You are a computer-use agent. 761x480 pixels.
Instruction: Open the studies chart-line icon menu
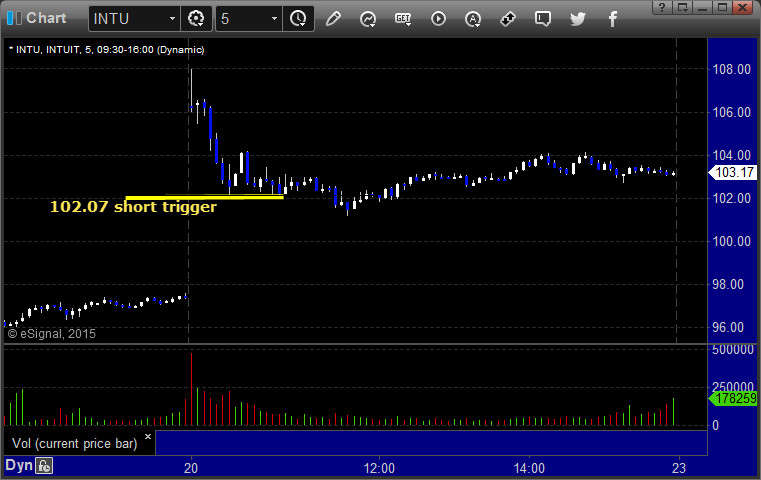point(368,19)
